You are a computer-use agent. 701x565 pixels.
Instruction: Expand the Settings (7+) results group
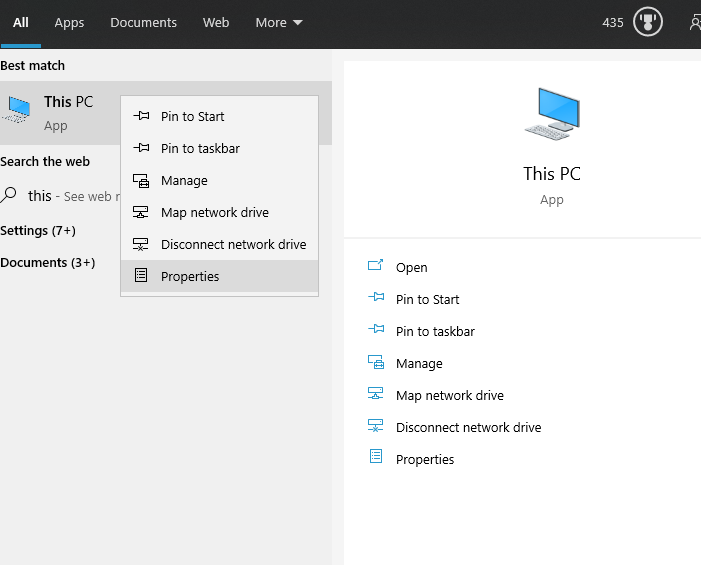pyautogui.click(x=38, y=230)
